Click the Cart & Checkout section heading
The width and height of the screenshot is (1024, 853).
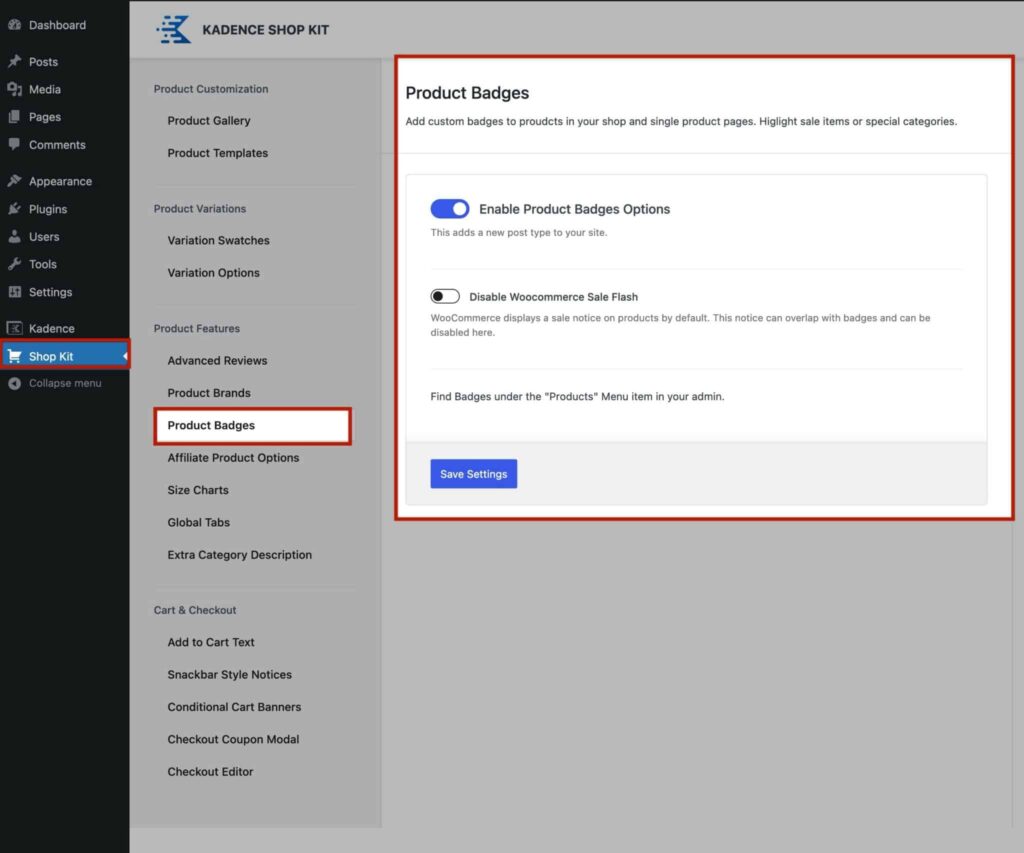pos(195,610)
